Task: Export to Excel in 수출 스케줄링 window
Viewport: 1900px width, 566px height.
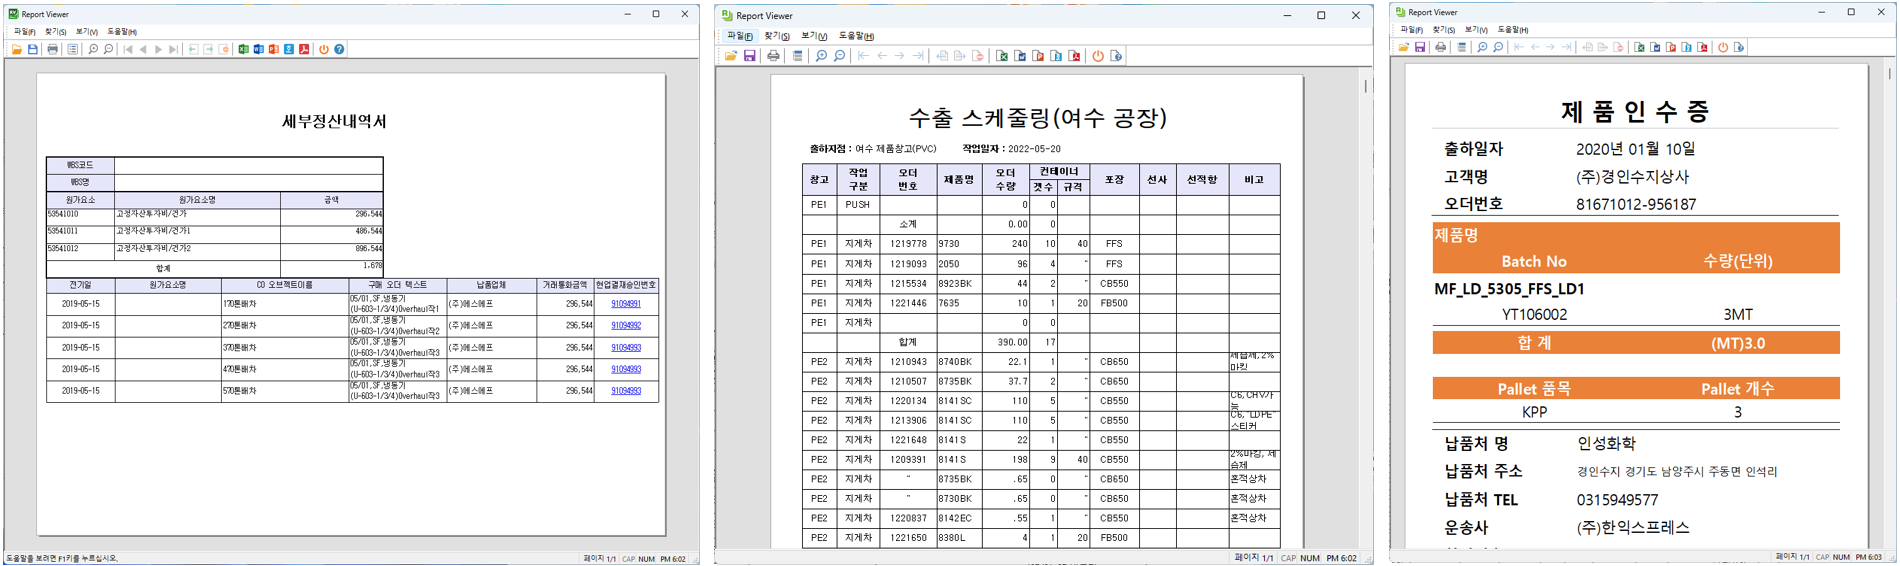Action: pos(1002,56)
